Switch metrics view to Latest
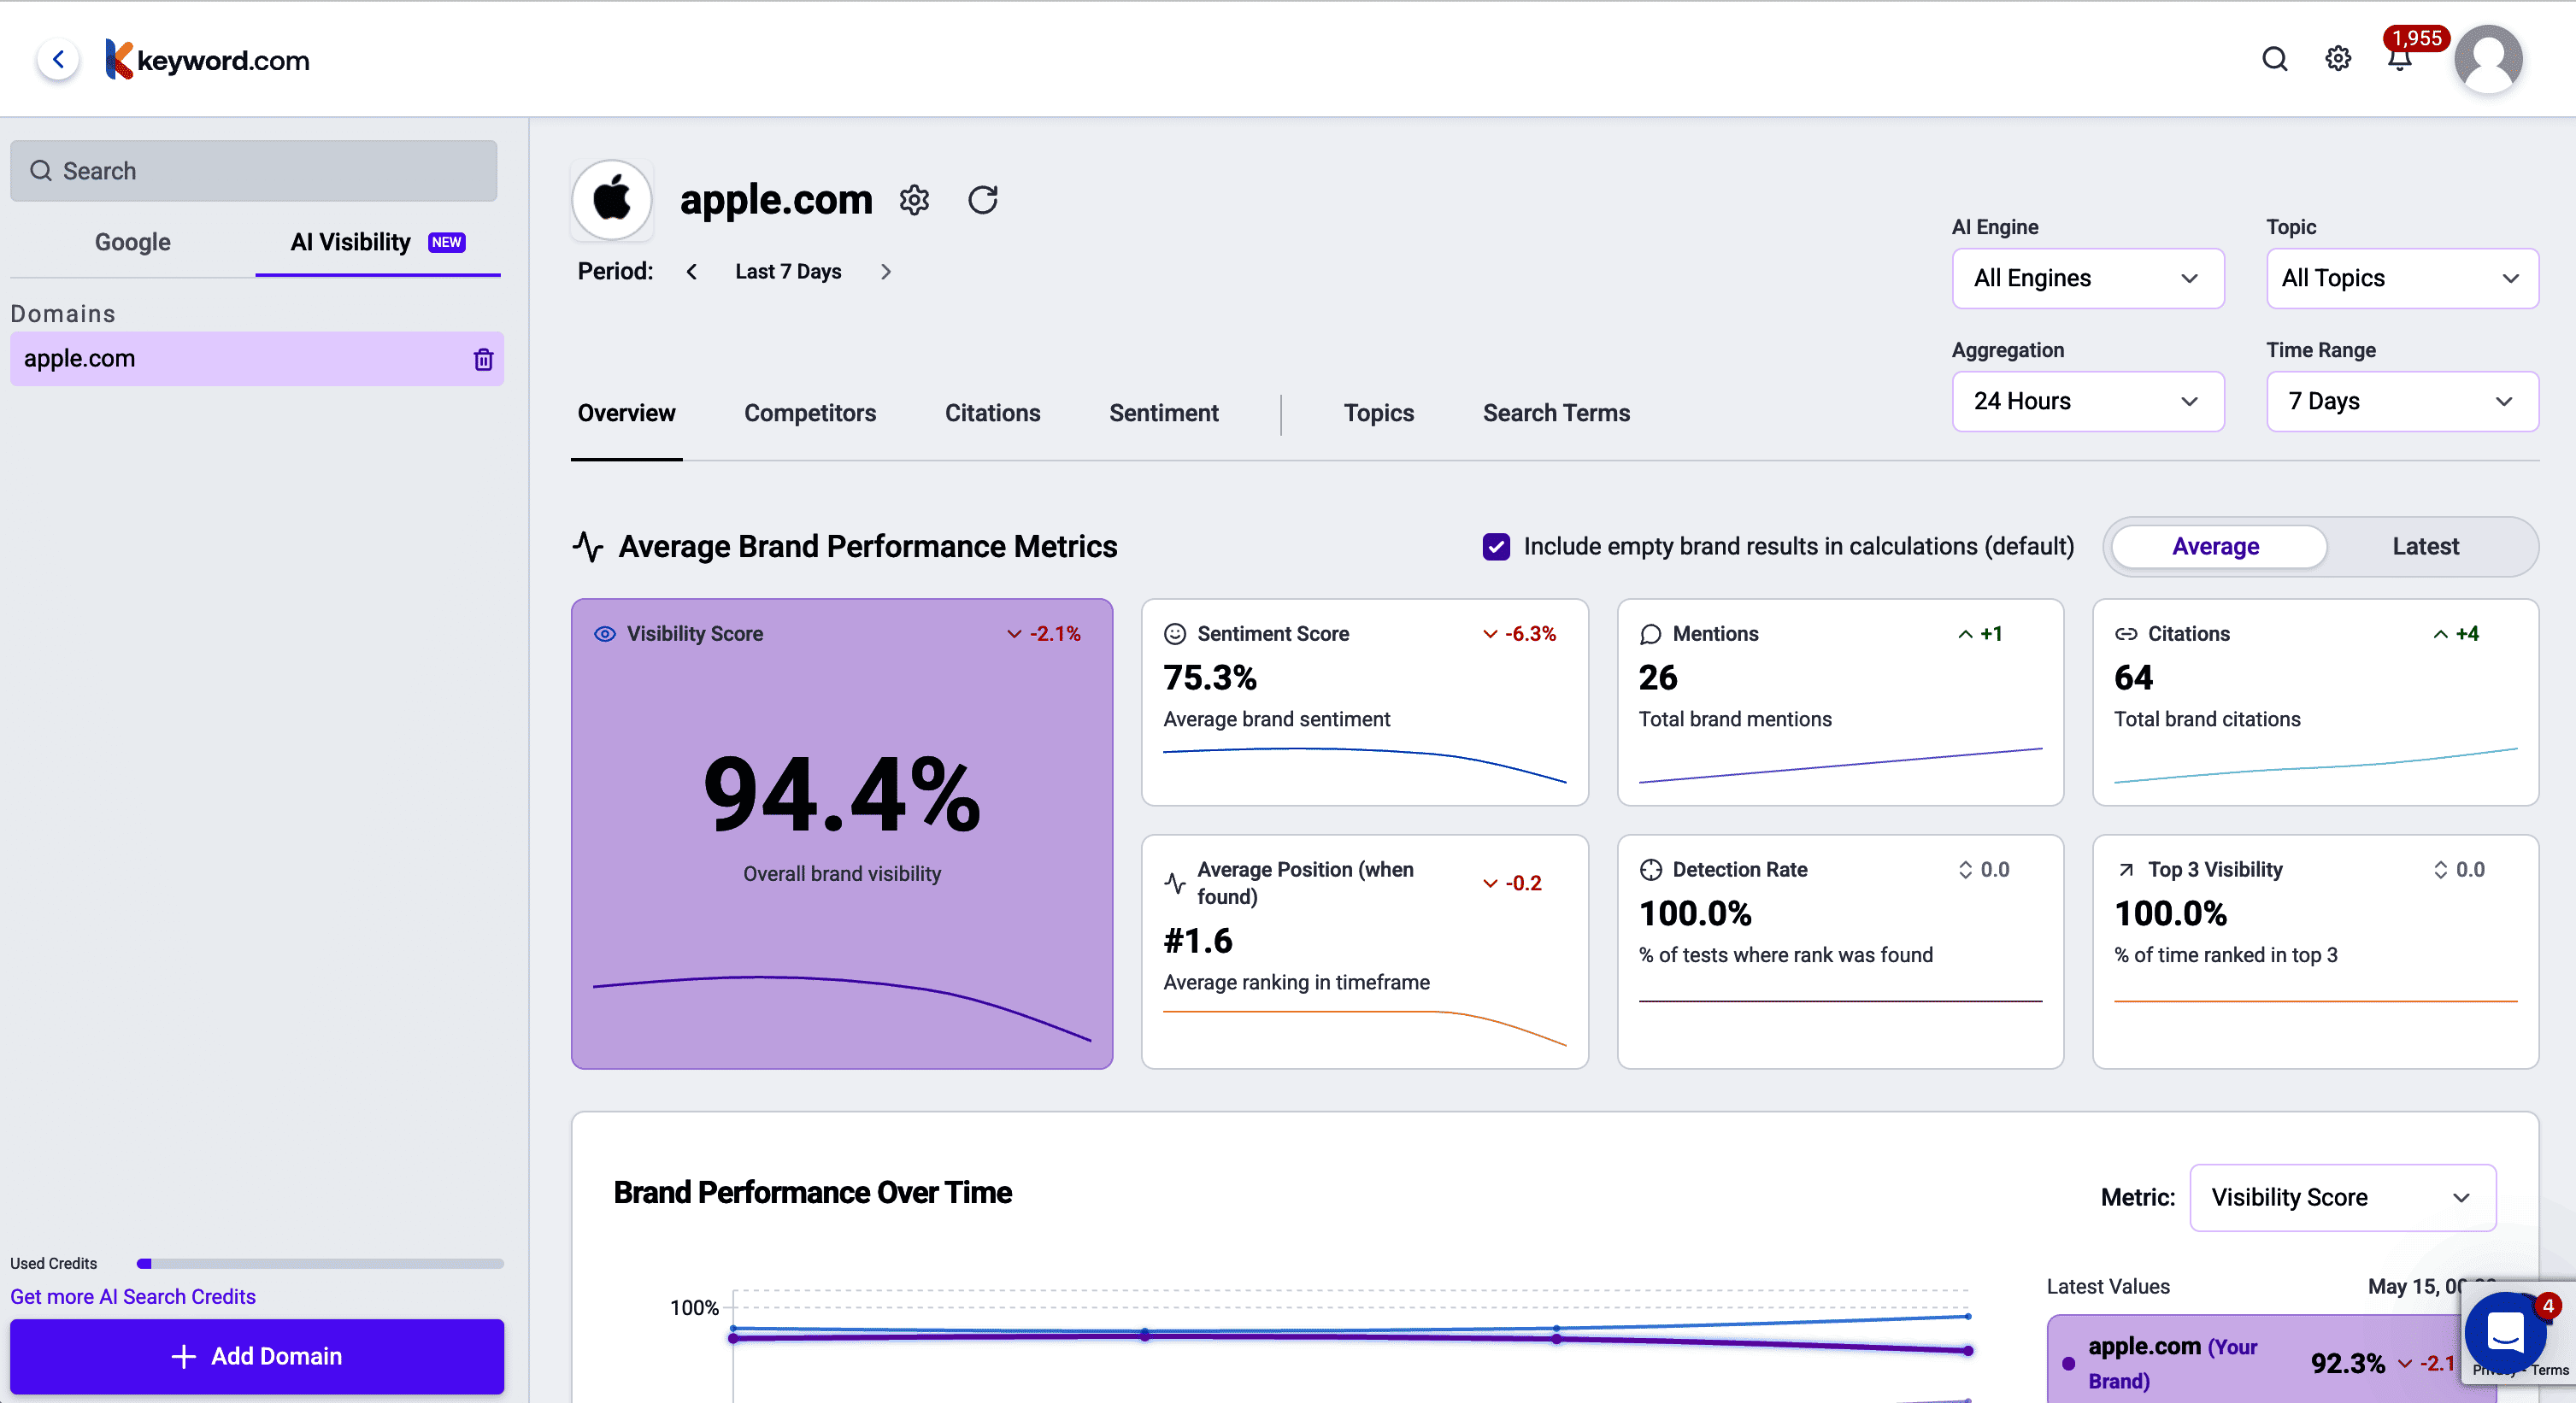The image size is (2576, 1403). click(2425, 546)
